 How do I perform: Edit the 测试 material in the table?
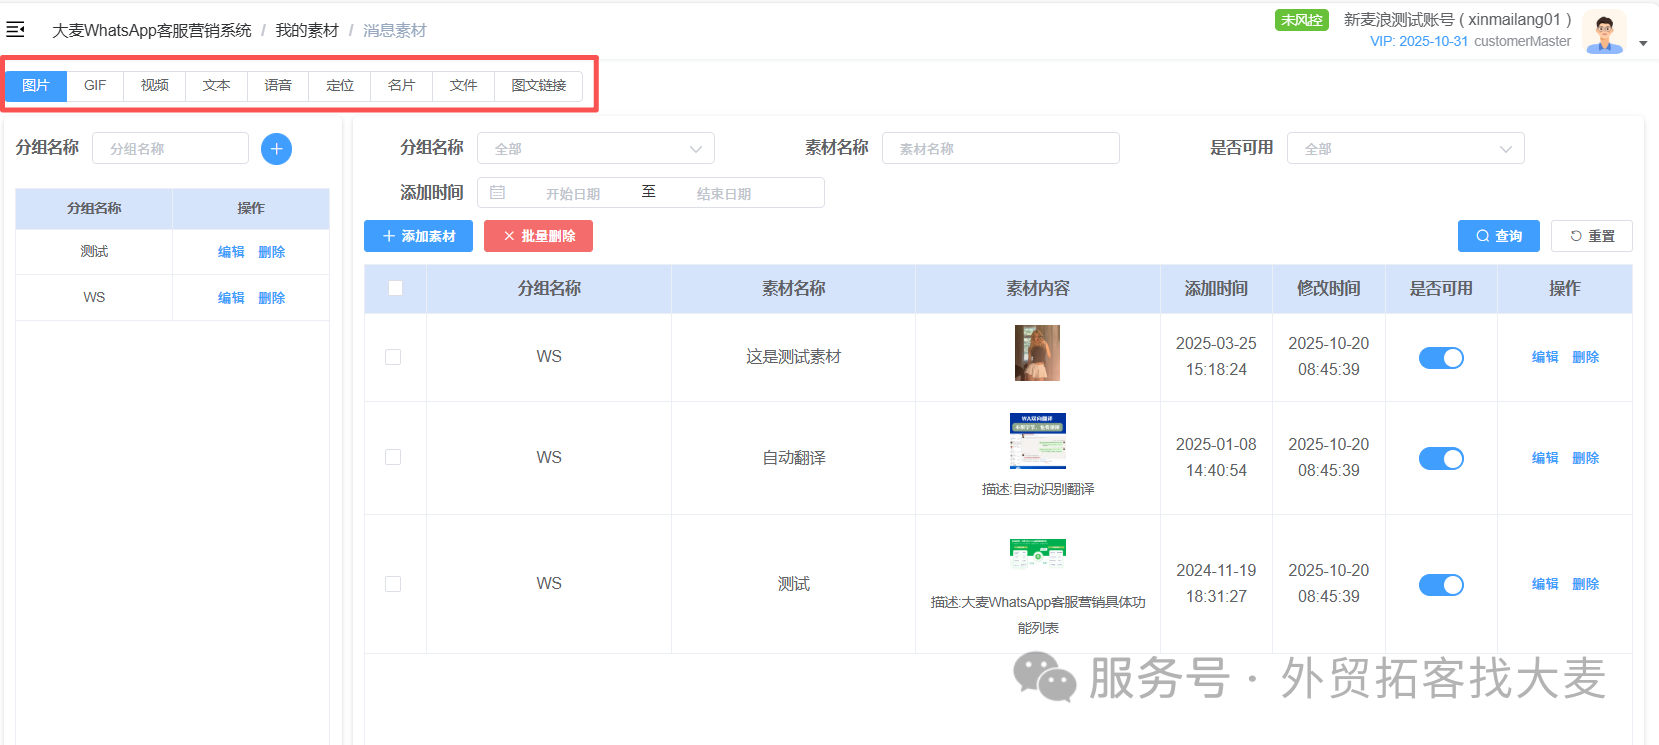pos(1545,584)
